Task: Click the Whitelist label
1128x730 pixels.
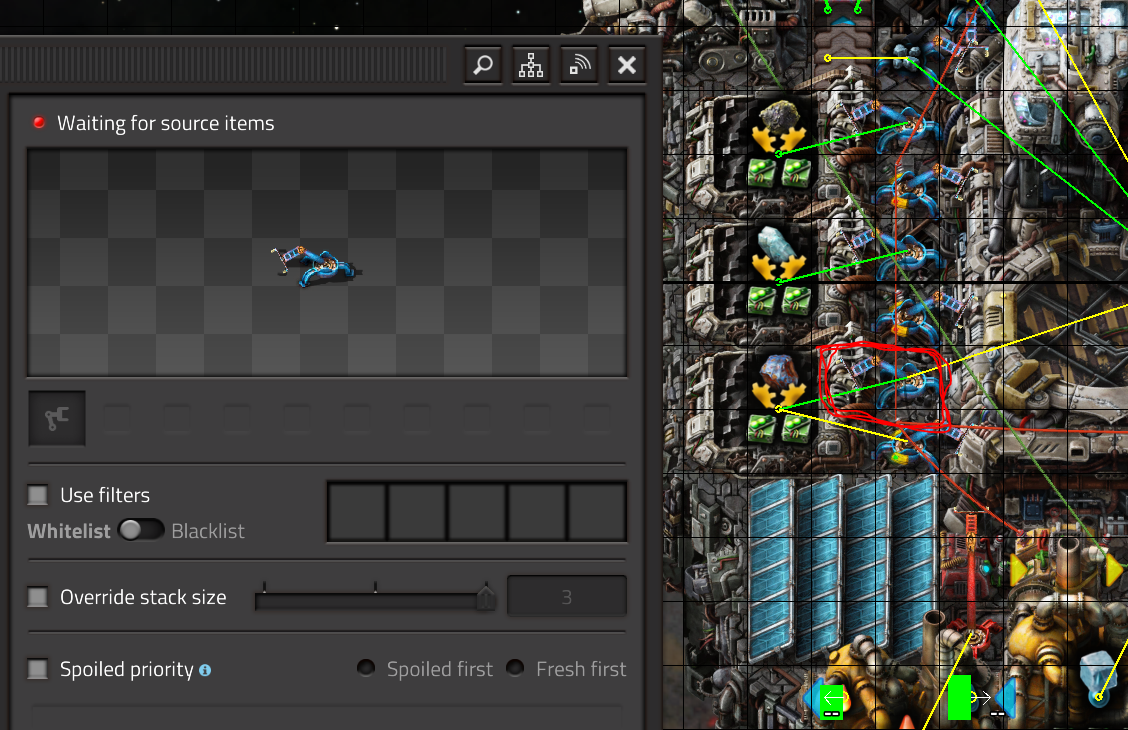Action: click(69, 531)
